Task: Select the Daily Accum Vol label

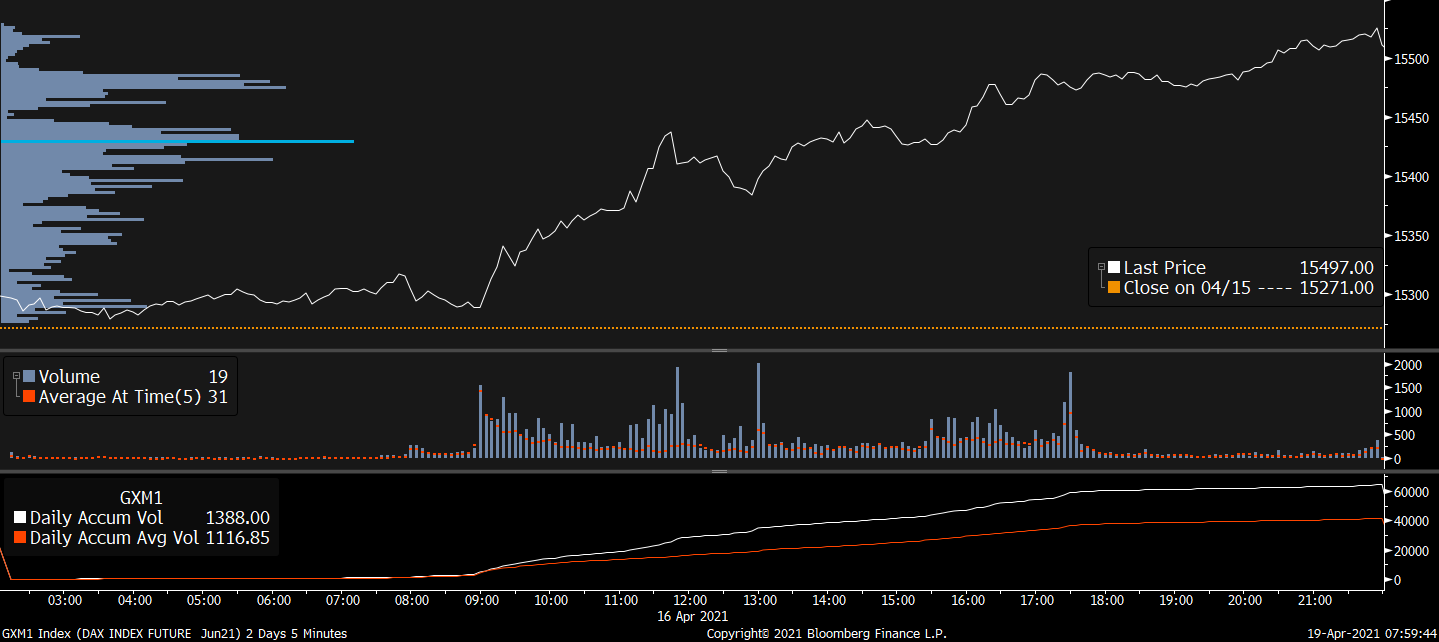Action: (96, 518)
